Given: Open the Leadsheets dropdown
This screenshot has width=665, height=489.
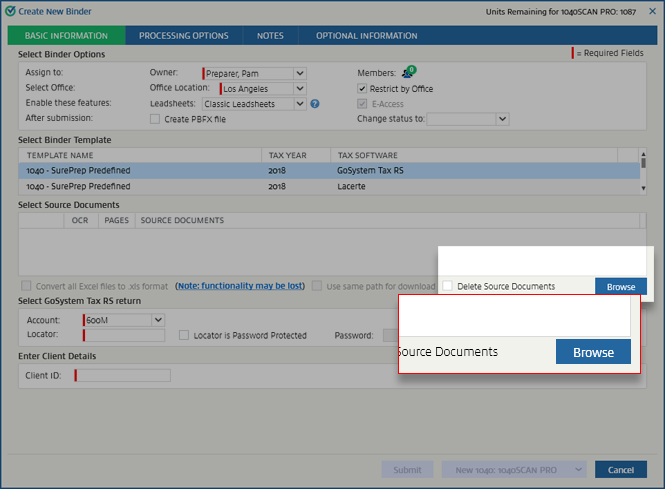Looking at the screenshot, I should 299,103.
